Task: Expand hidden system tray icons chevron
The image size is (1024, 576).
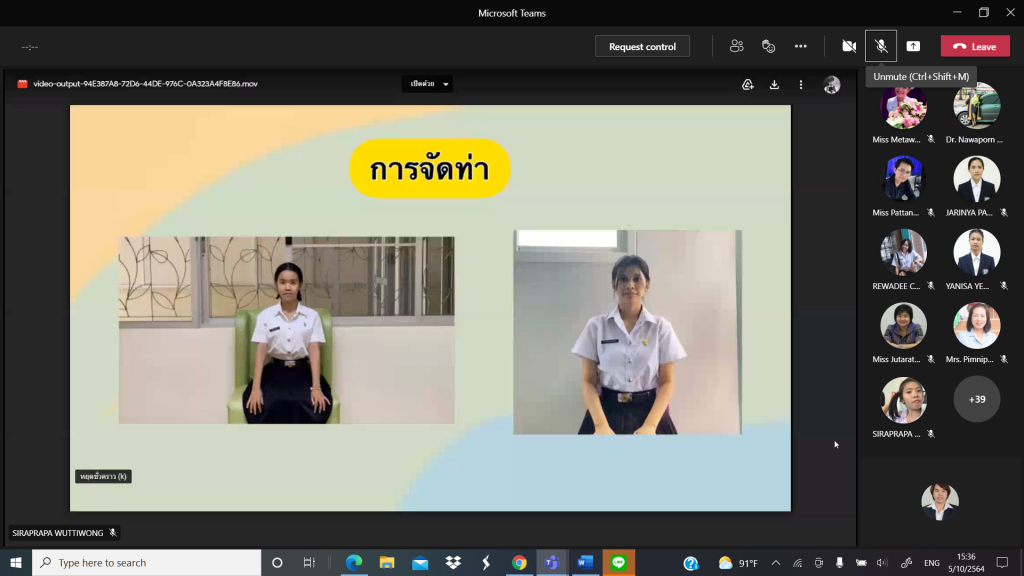Action: [x=776, y=562]
